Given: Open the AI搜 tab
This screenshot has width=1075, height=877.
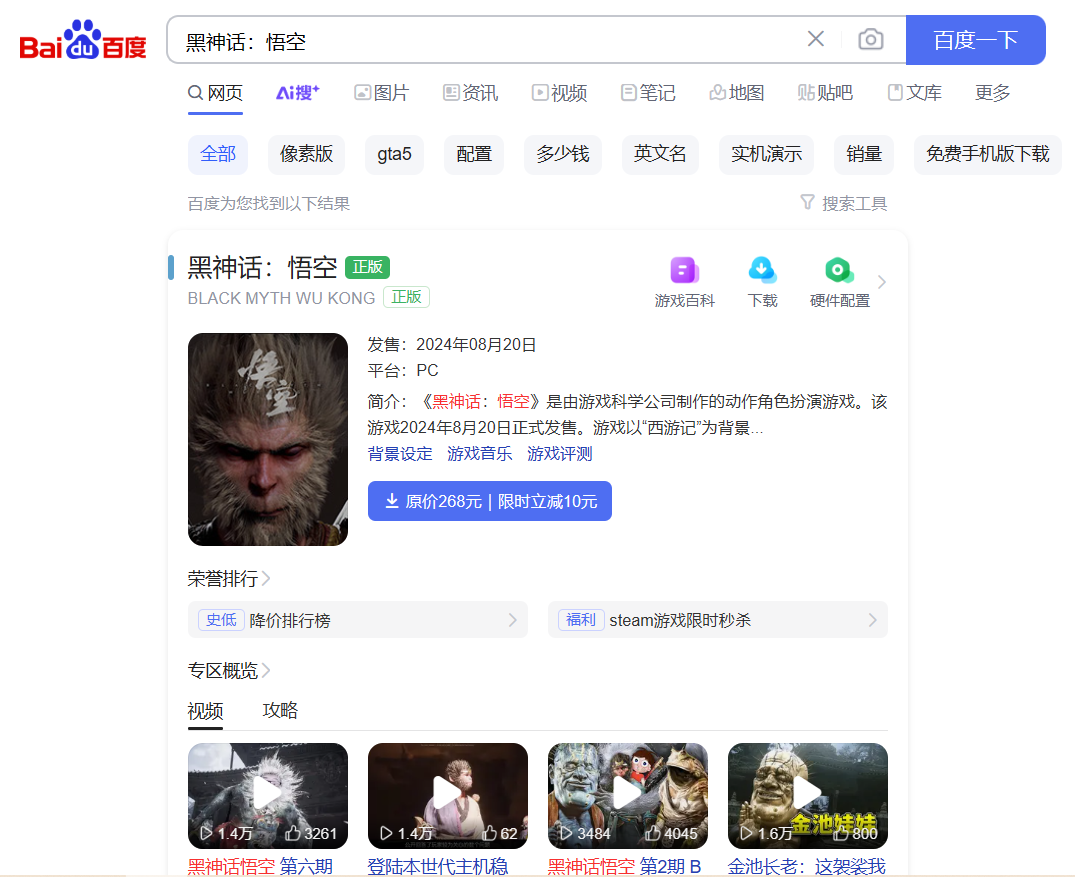Looking at the screenshot, I should coord(298,93).
